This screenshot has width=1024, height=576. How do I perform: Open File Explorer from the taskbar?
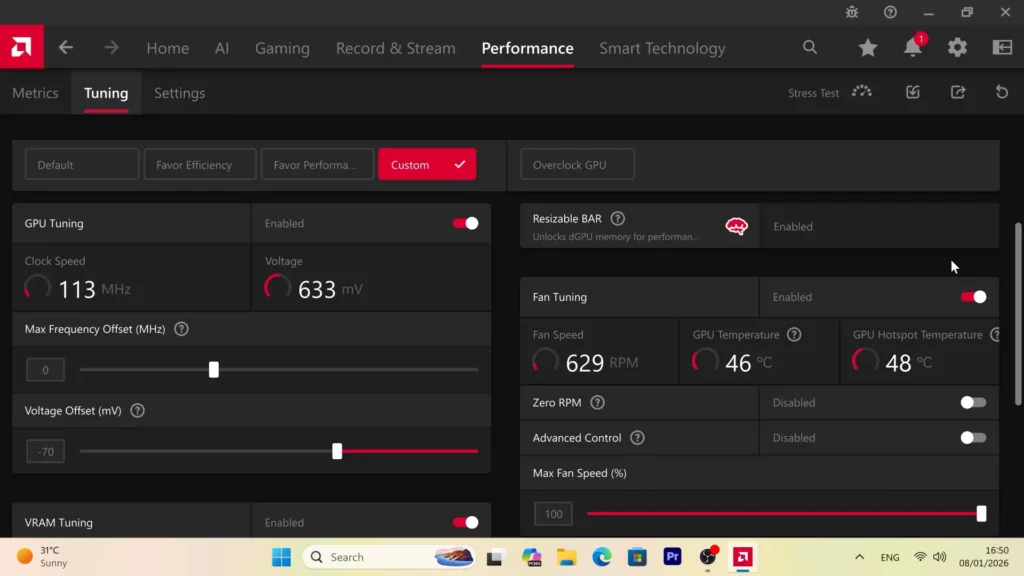pos(566,557)
